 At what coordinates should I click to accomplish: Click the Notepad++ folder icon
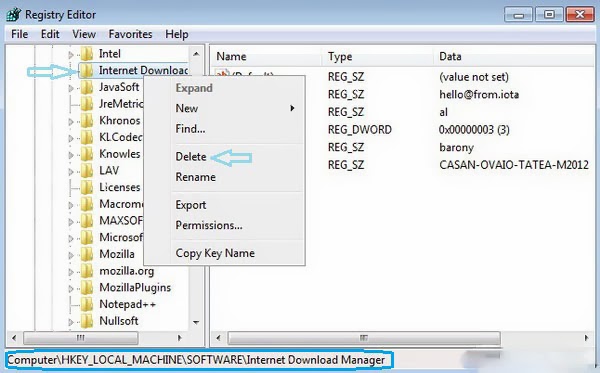[87, 304]
